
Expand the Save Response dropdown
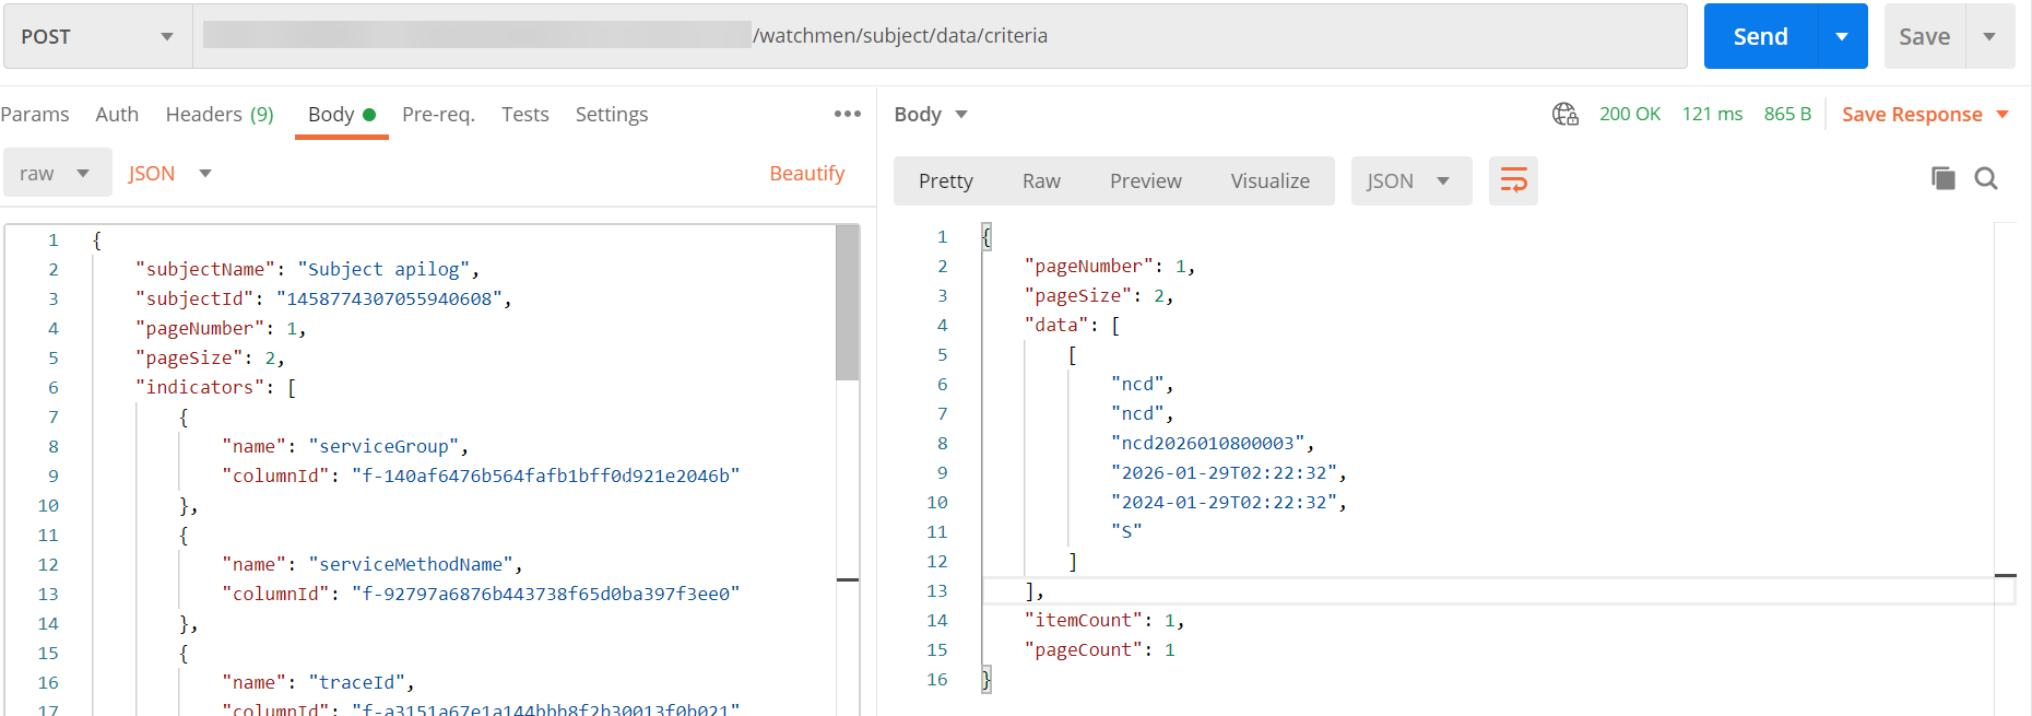pyautogui.click(x=2003, y=114)
